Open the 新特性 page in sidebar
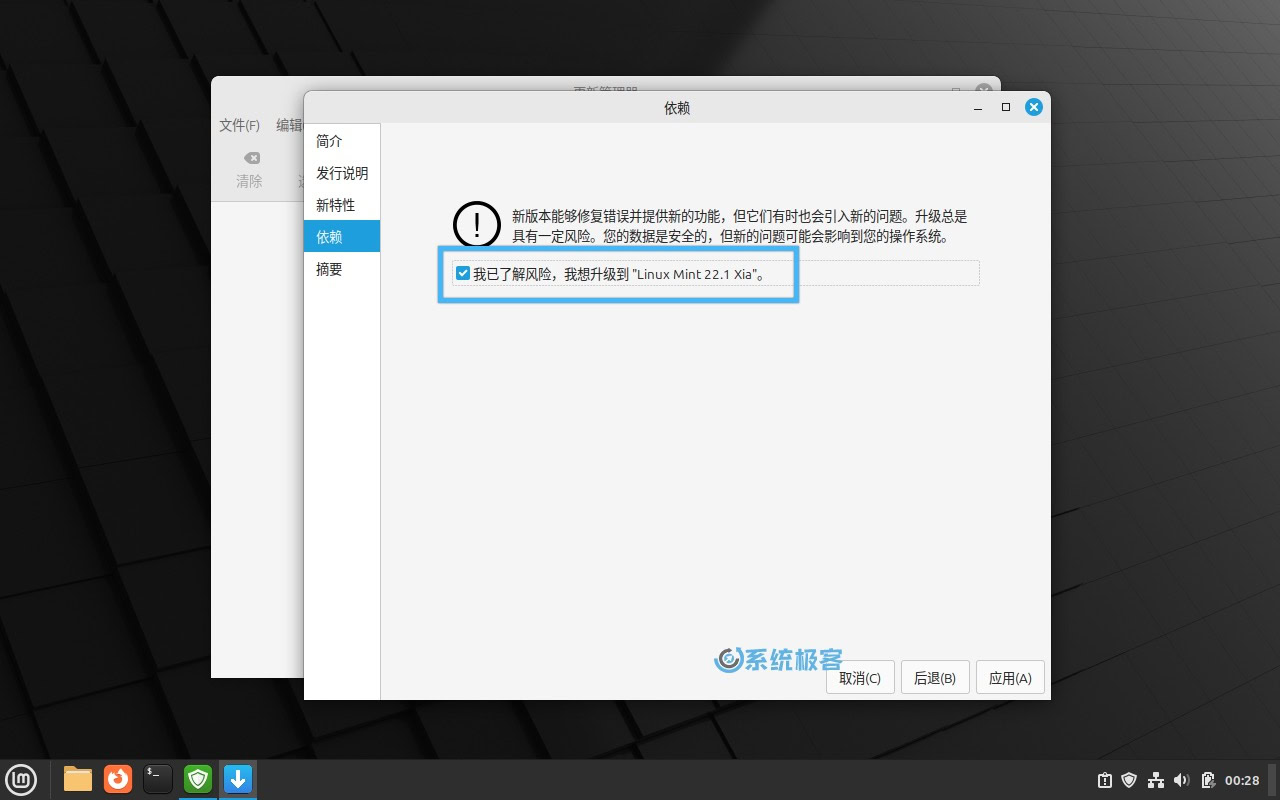 point(342,205)
